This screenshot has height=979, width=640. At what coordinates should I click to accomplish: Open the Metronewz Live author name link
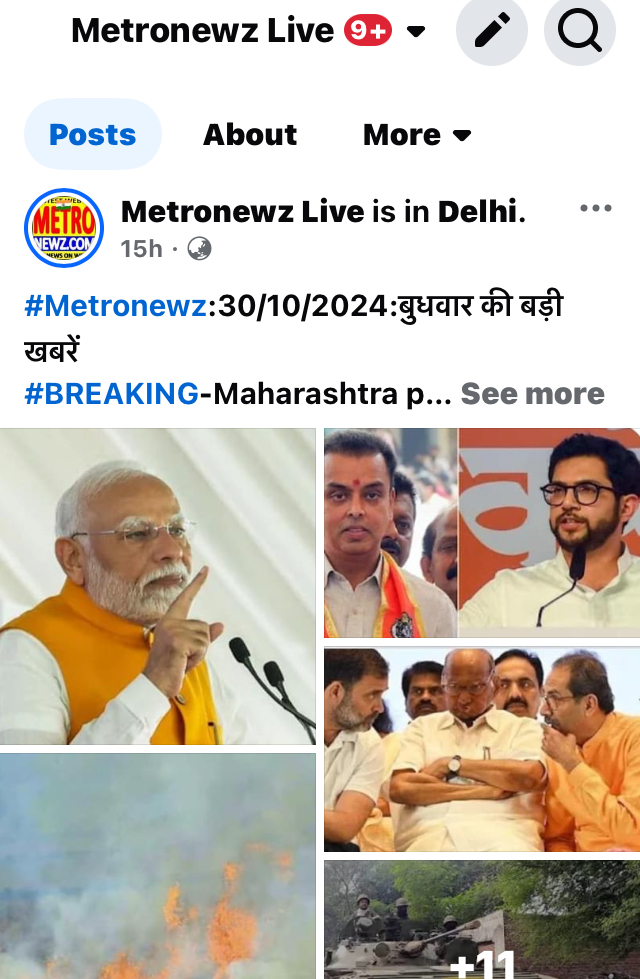[242, 212]
